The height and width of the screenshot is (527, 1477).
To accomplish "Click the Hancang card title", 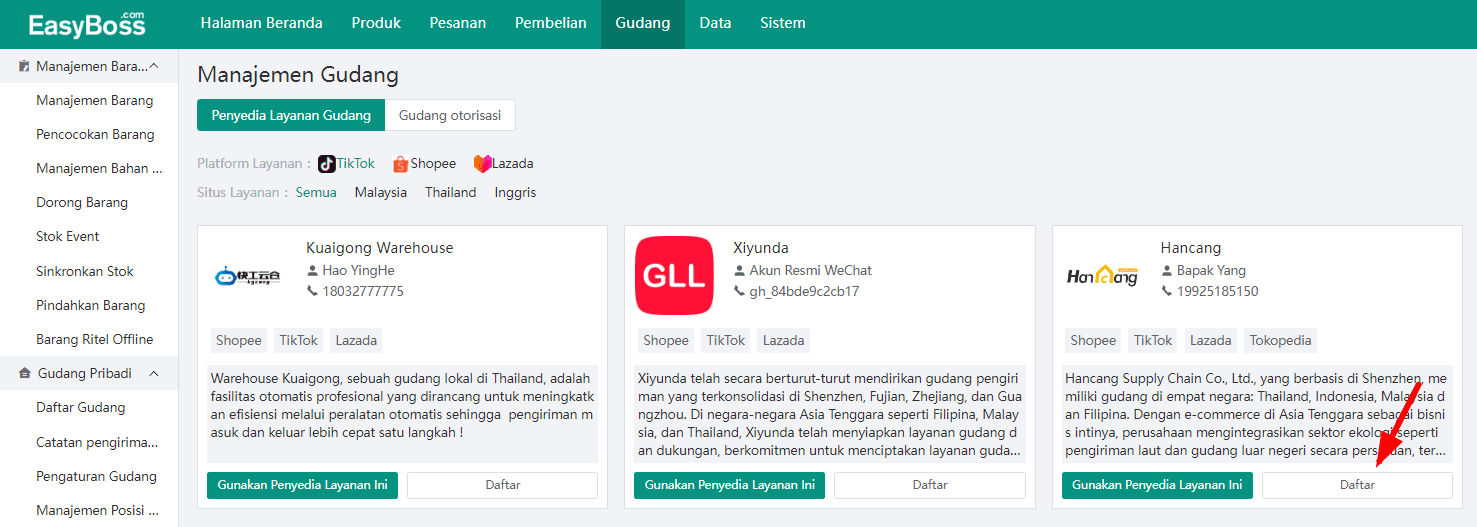I will tap(1191, 247).
